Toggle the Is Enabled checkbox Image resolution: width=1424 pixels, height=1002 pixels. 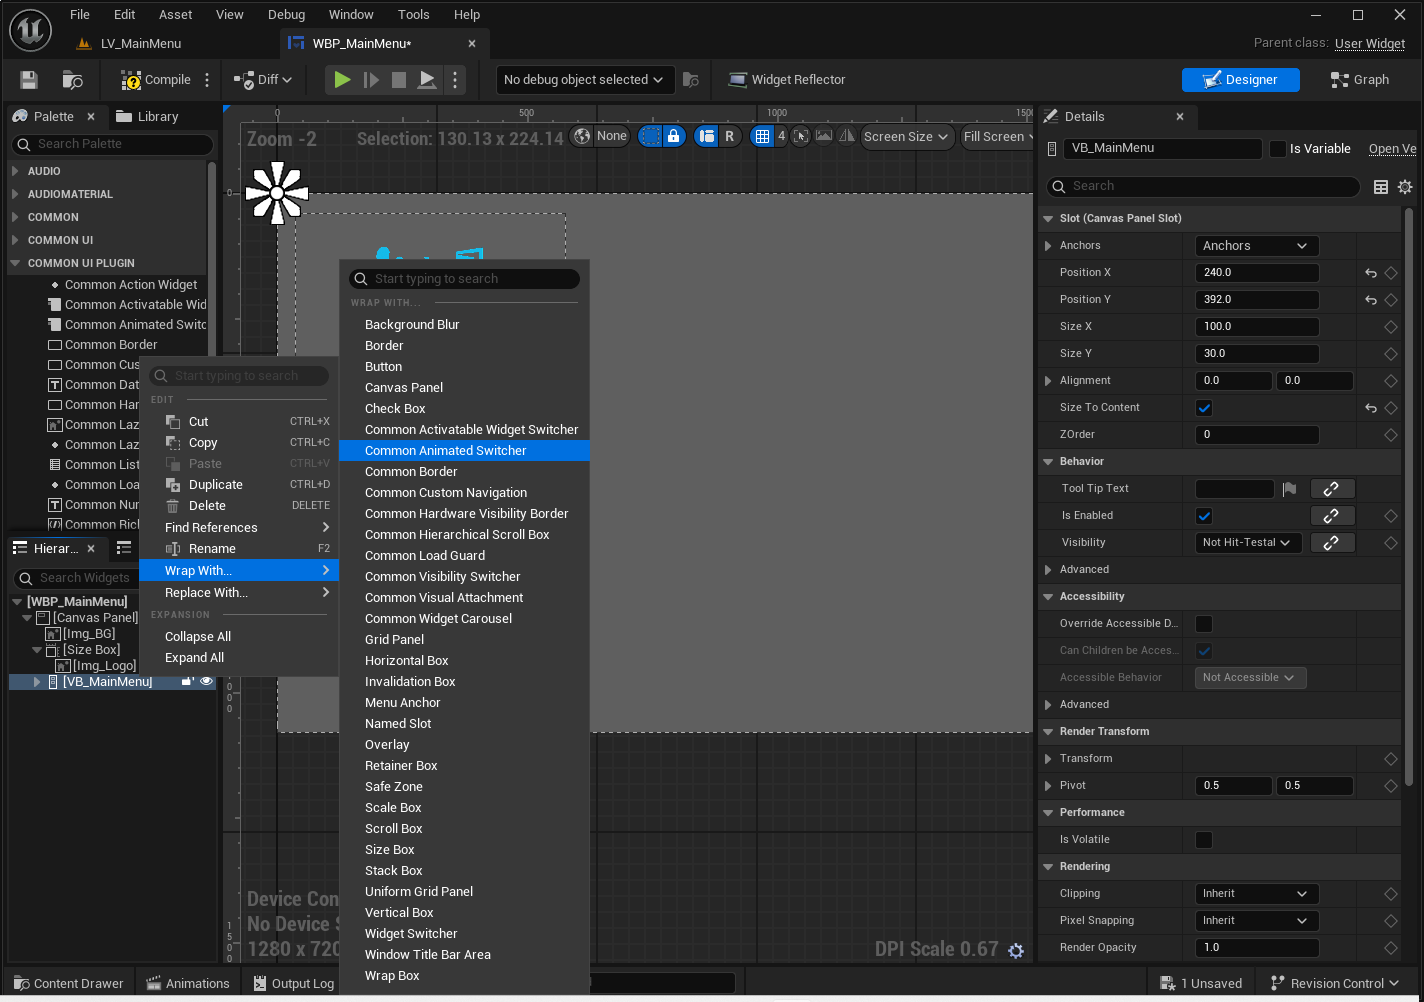(1204, 516)
